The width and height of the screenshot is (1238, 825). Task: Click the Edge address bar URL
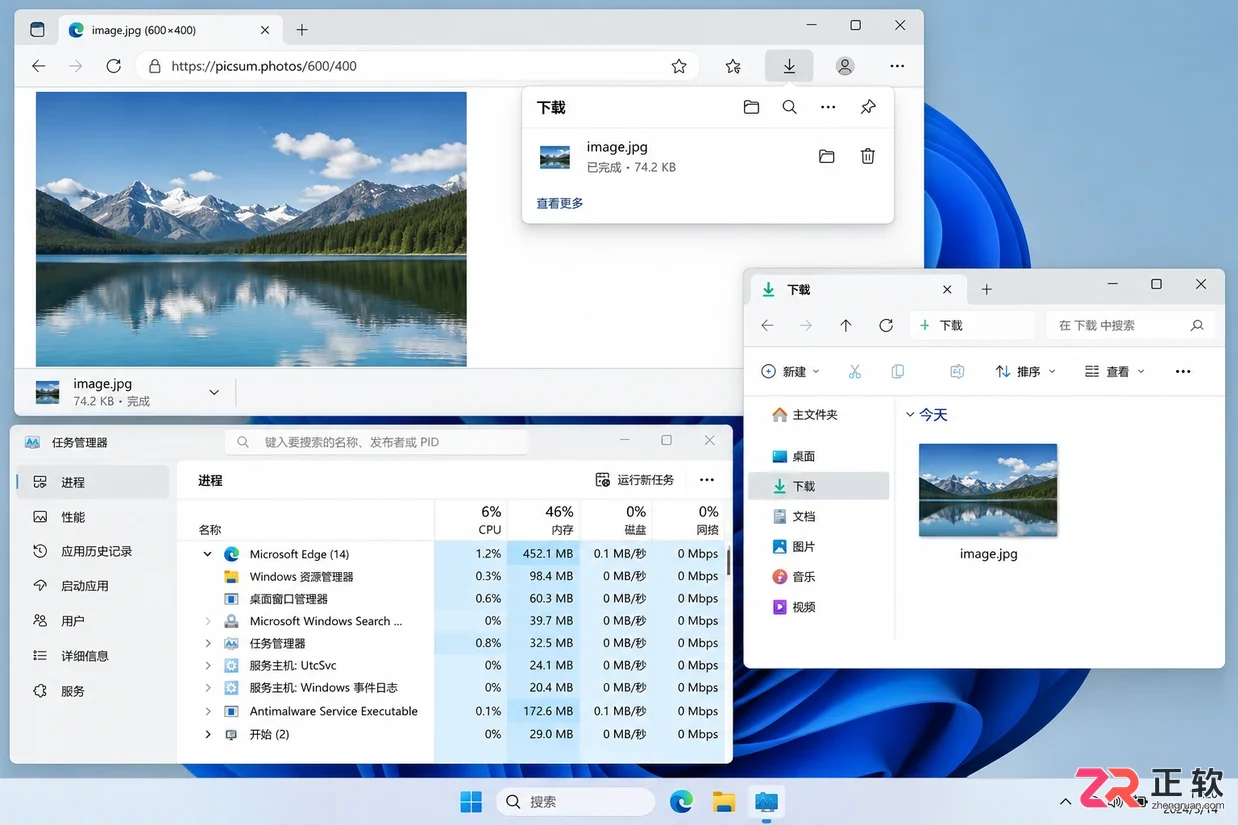tap(264, 66)
